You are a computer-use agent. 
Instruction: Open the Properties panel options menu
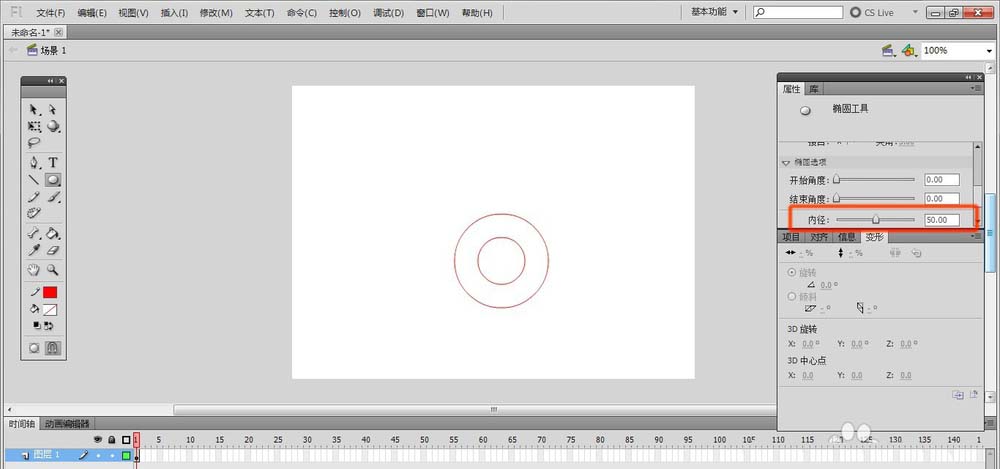[x=976, y=88]
